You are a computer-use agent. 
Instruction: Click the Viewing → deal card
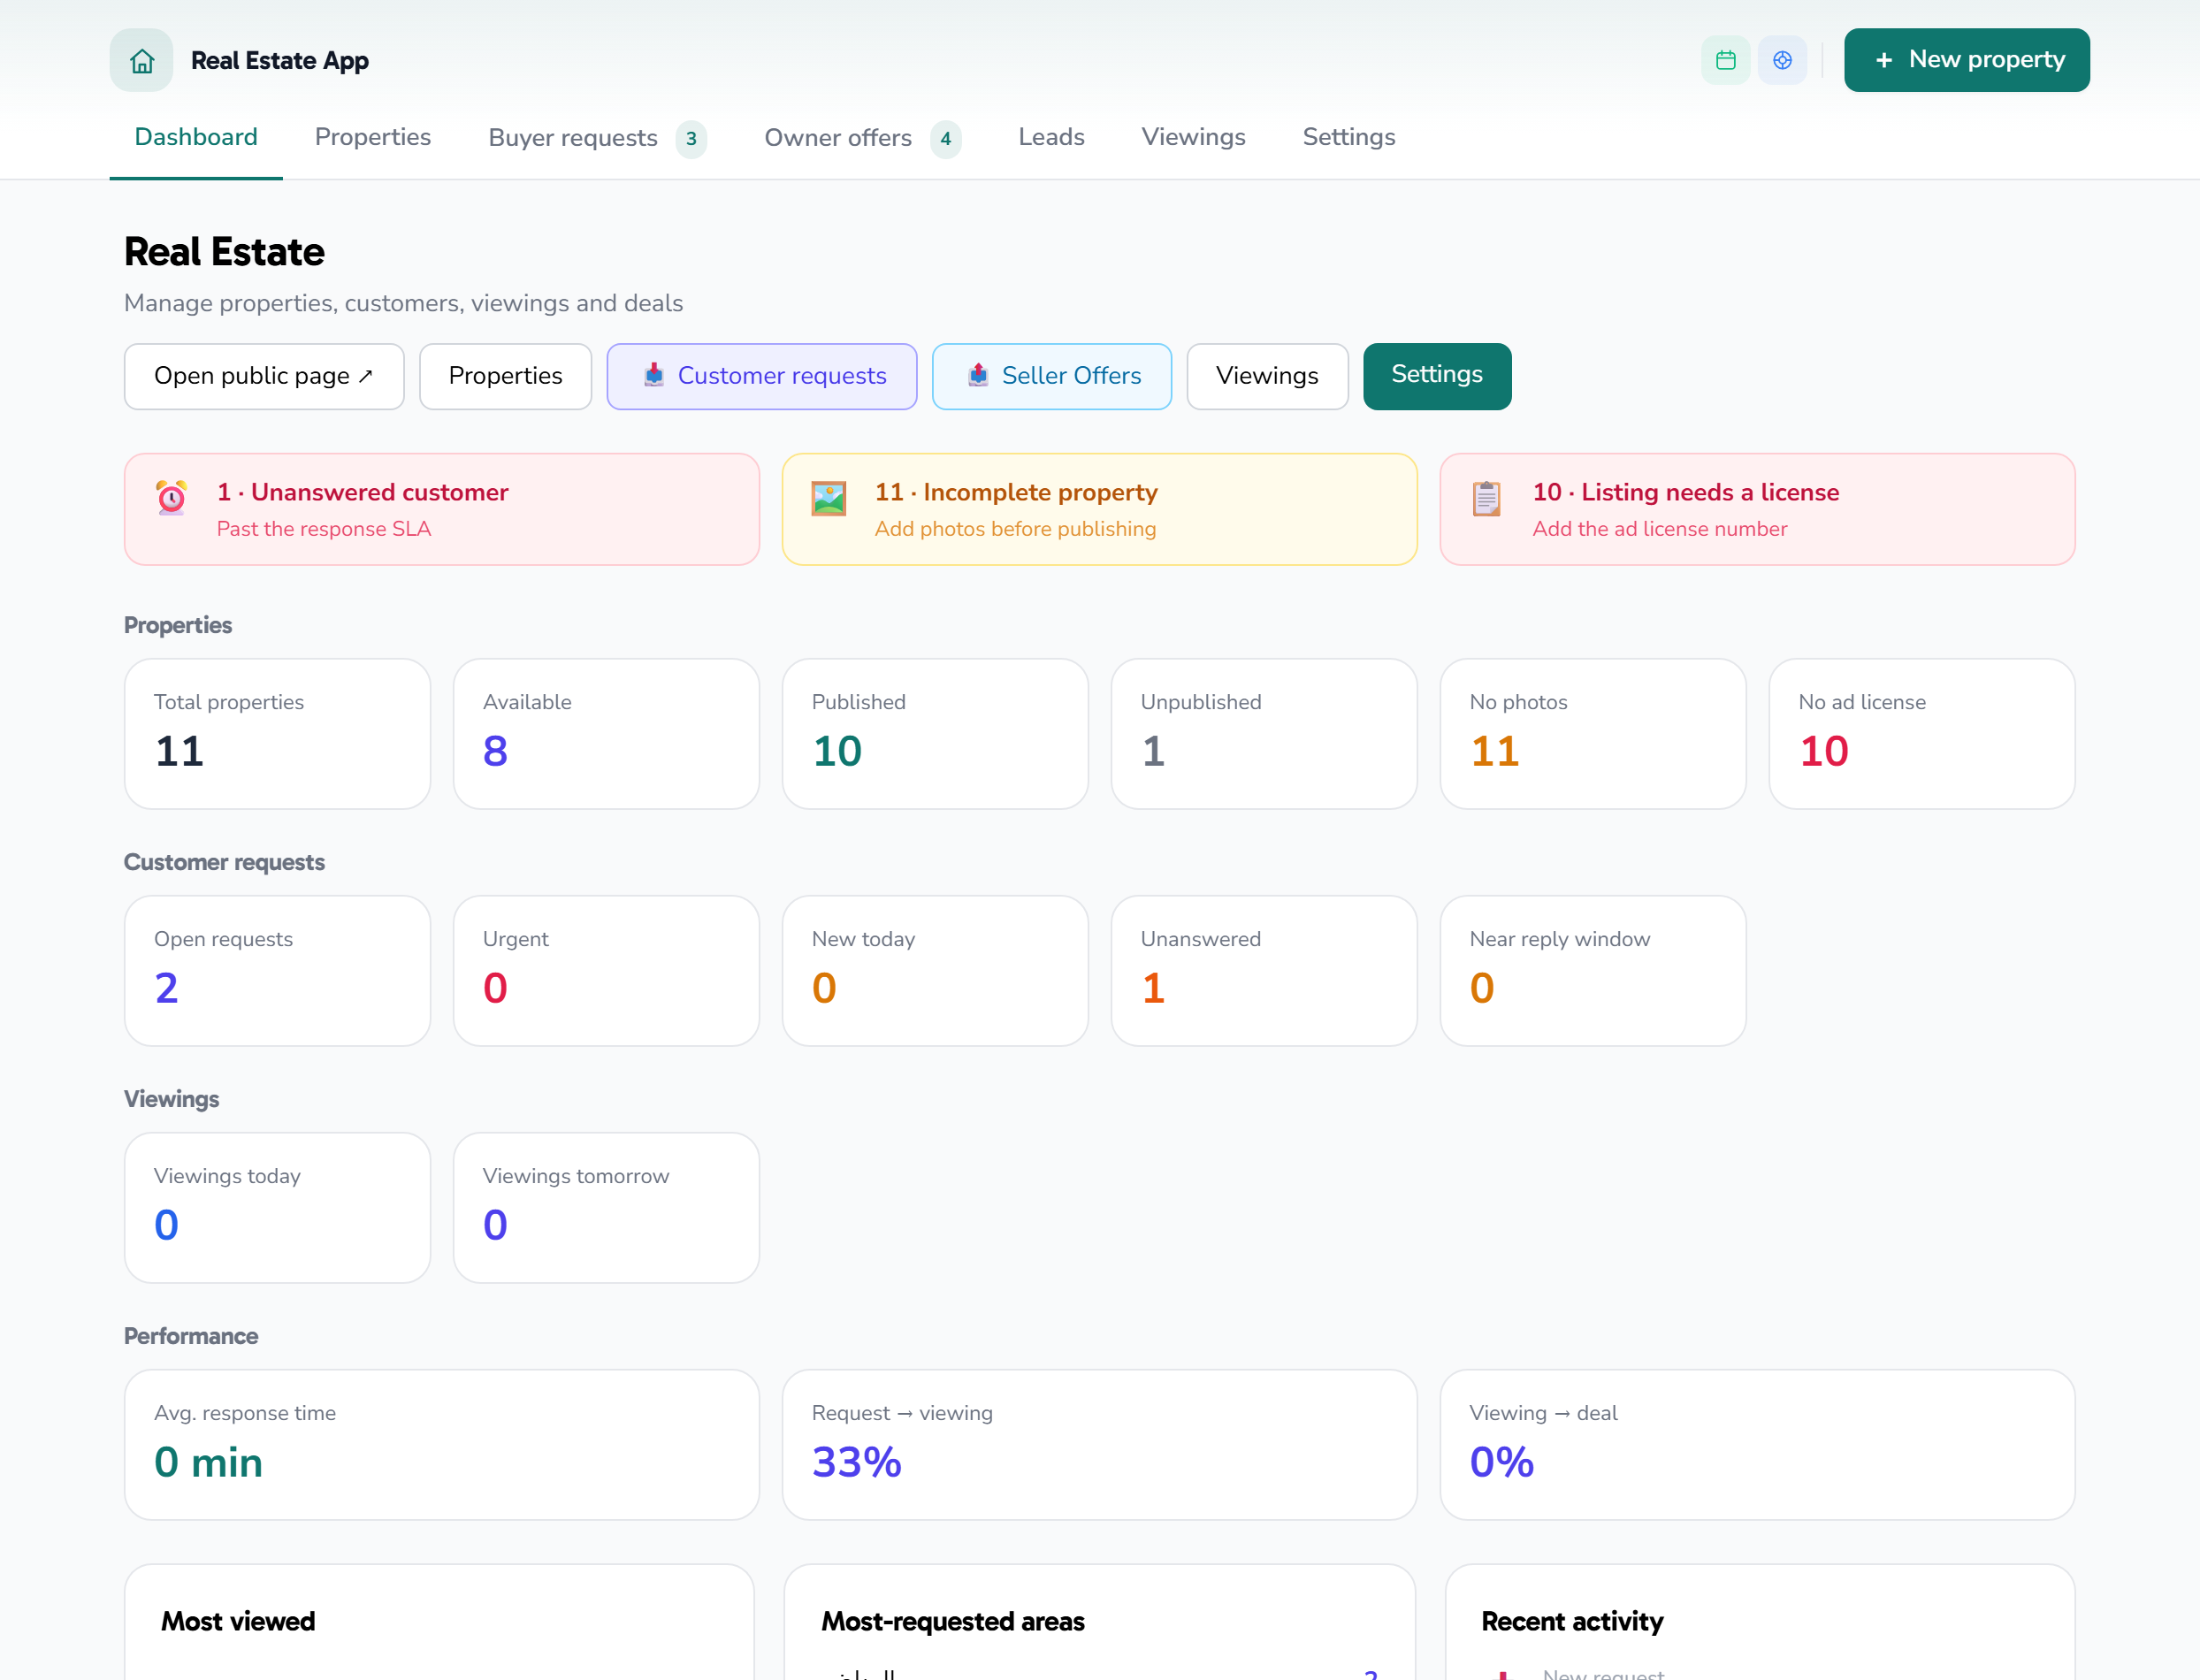pos(1757,1445)
